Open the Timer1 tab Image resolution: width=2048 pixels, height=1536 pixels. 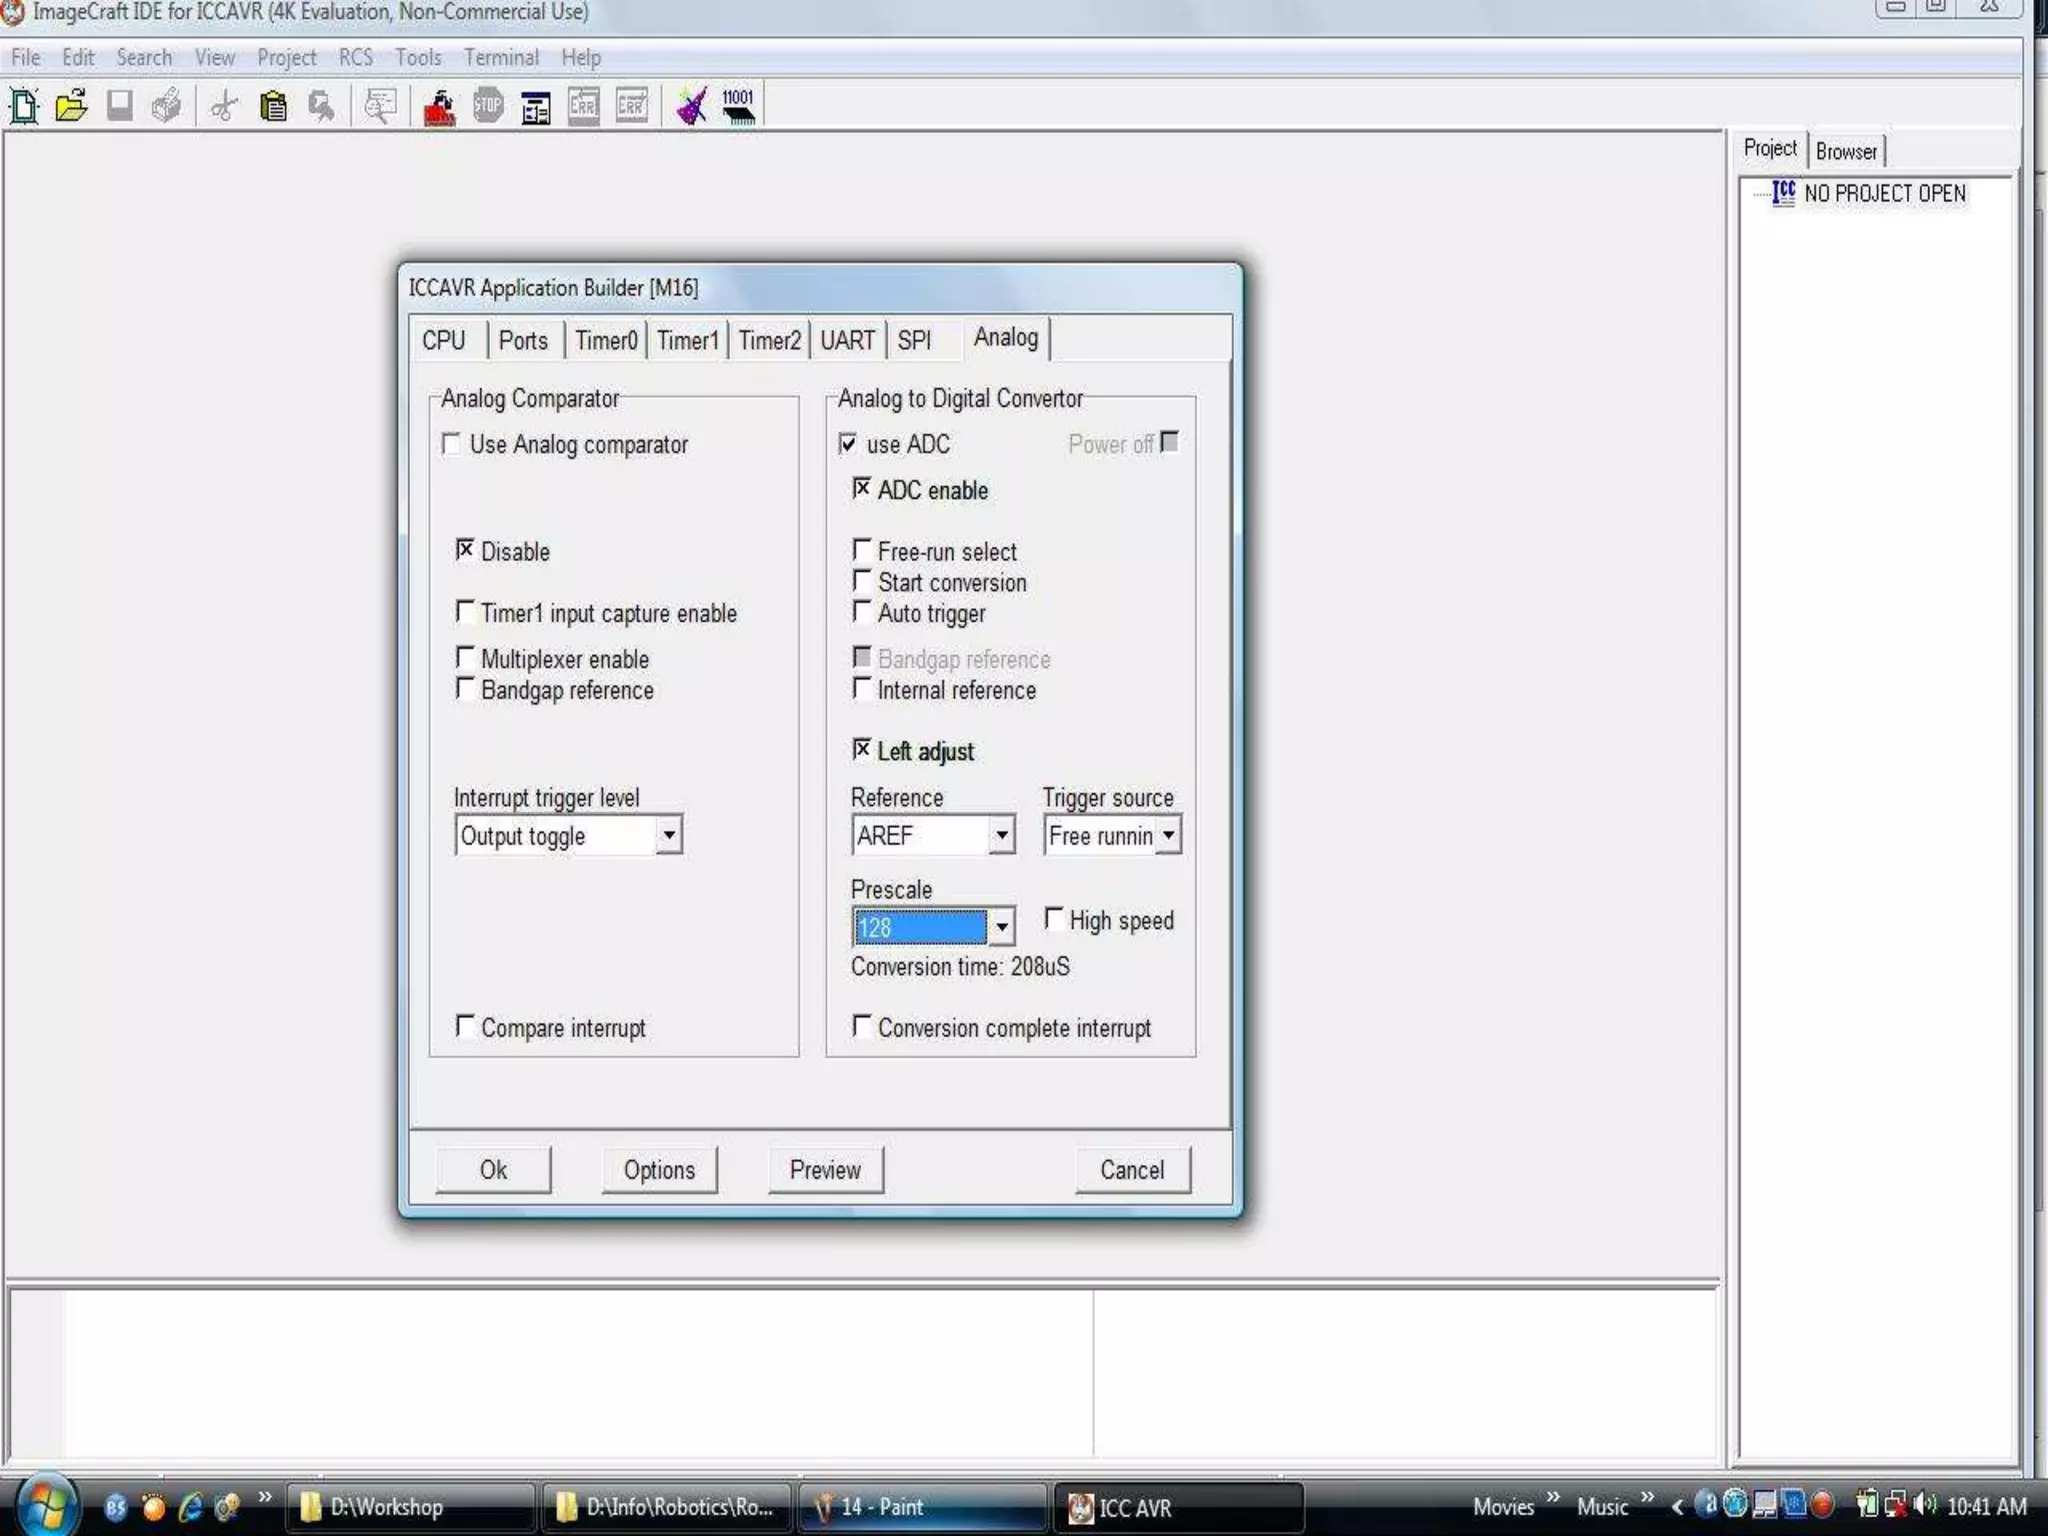[688, 341]
